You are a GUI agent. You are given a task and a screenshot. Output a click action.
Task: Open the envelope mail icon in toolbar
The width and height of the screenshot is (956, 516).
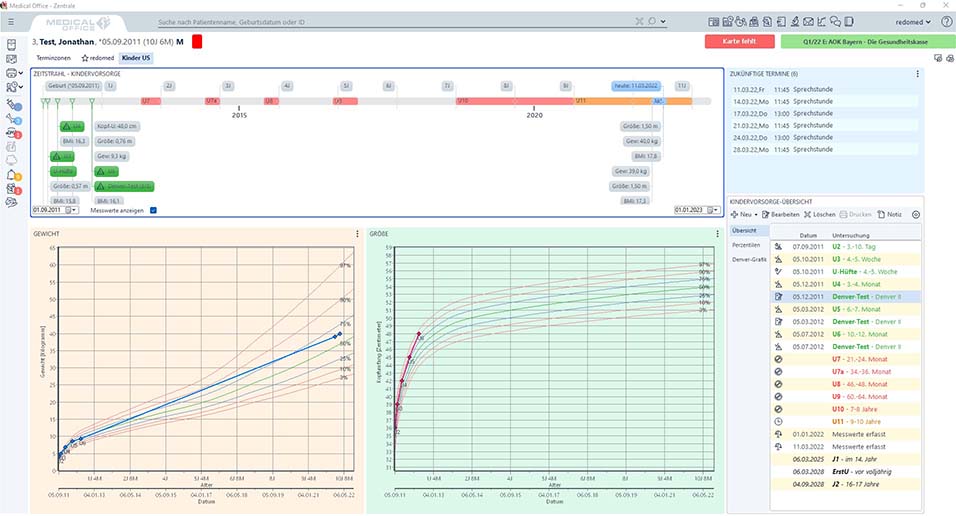coord(808,22)
